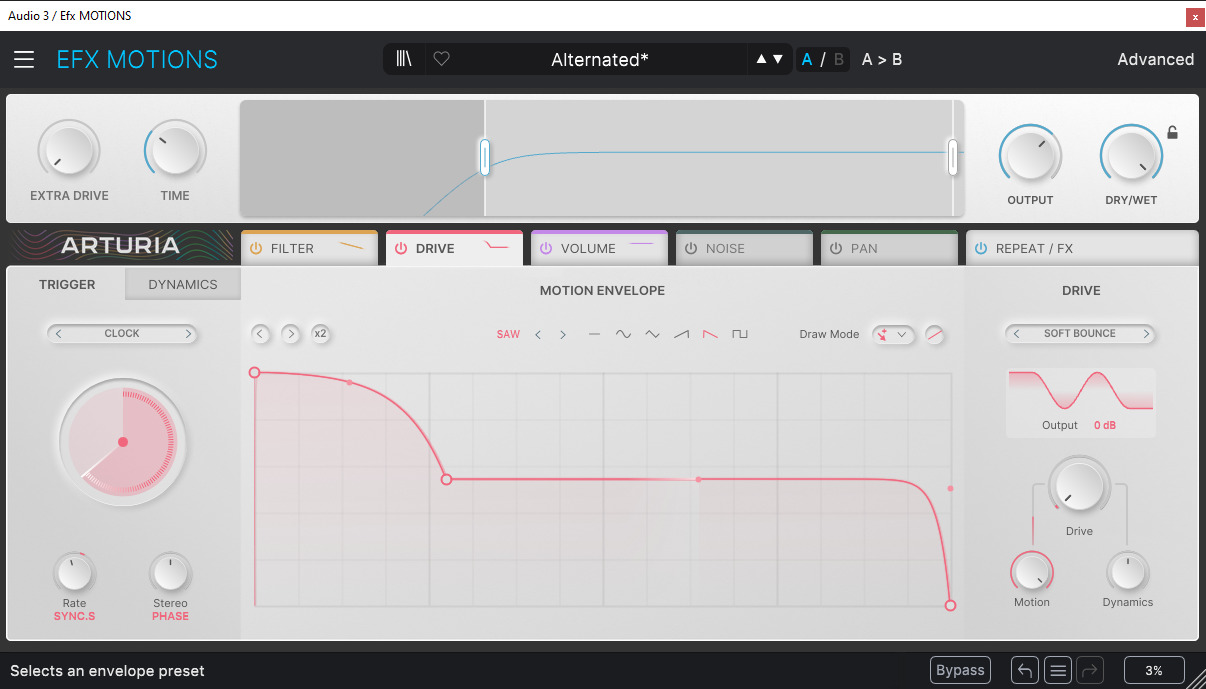Open the TRIGGER tab
Screen dimensions: 1206x689
[67, 284]
